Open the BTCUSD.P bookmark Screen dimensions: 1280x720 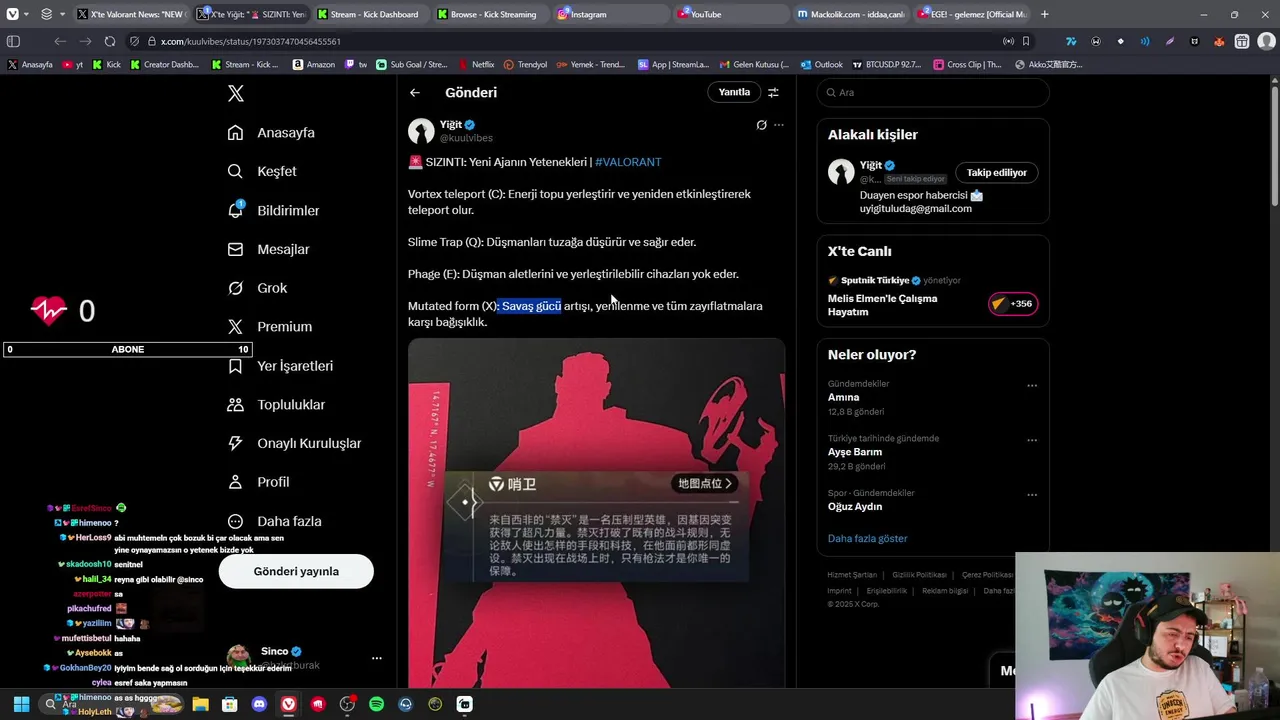tap(887, 64)
